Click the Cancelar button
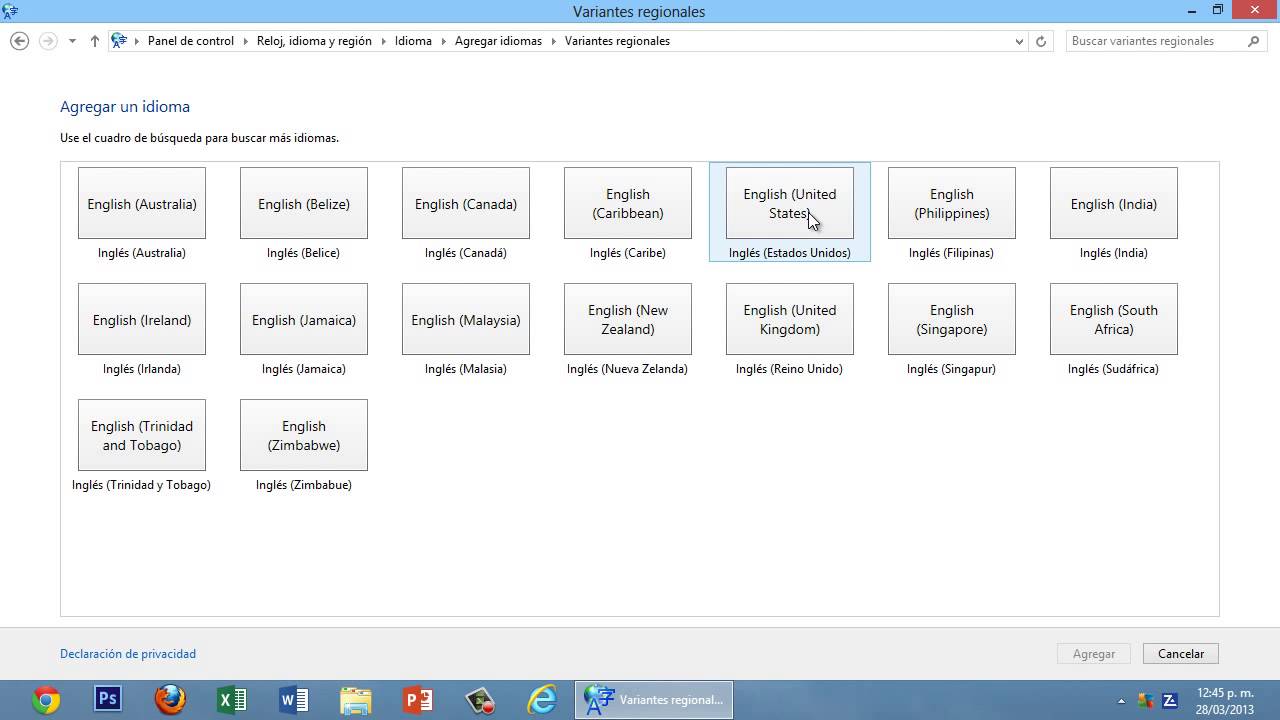The image size is (1280, 720). tap(1181, 654)
